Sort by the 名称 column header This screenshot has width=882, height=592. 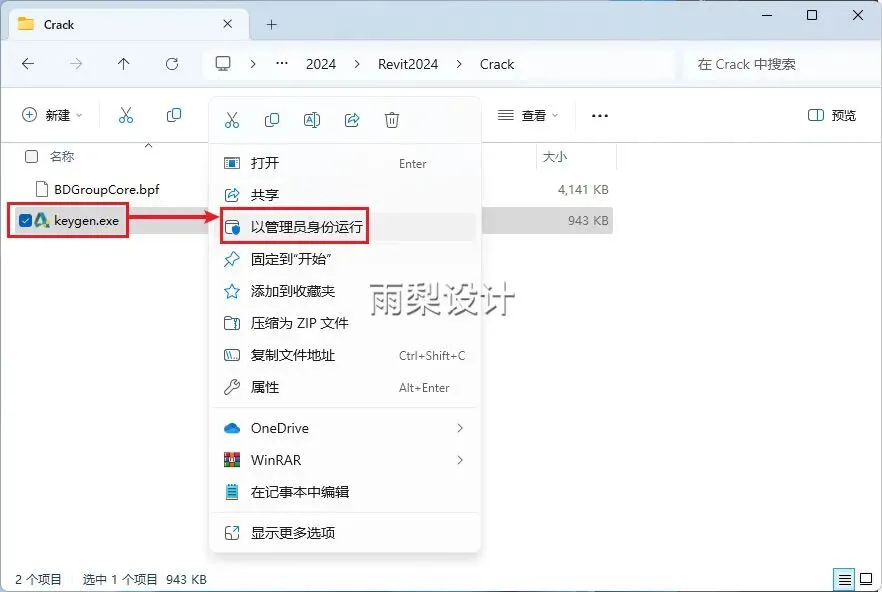pos(62,156)
